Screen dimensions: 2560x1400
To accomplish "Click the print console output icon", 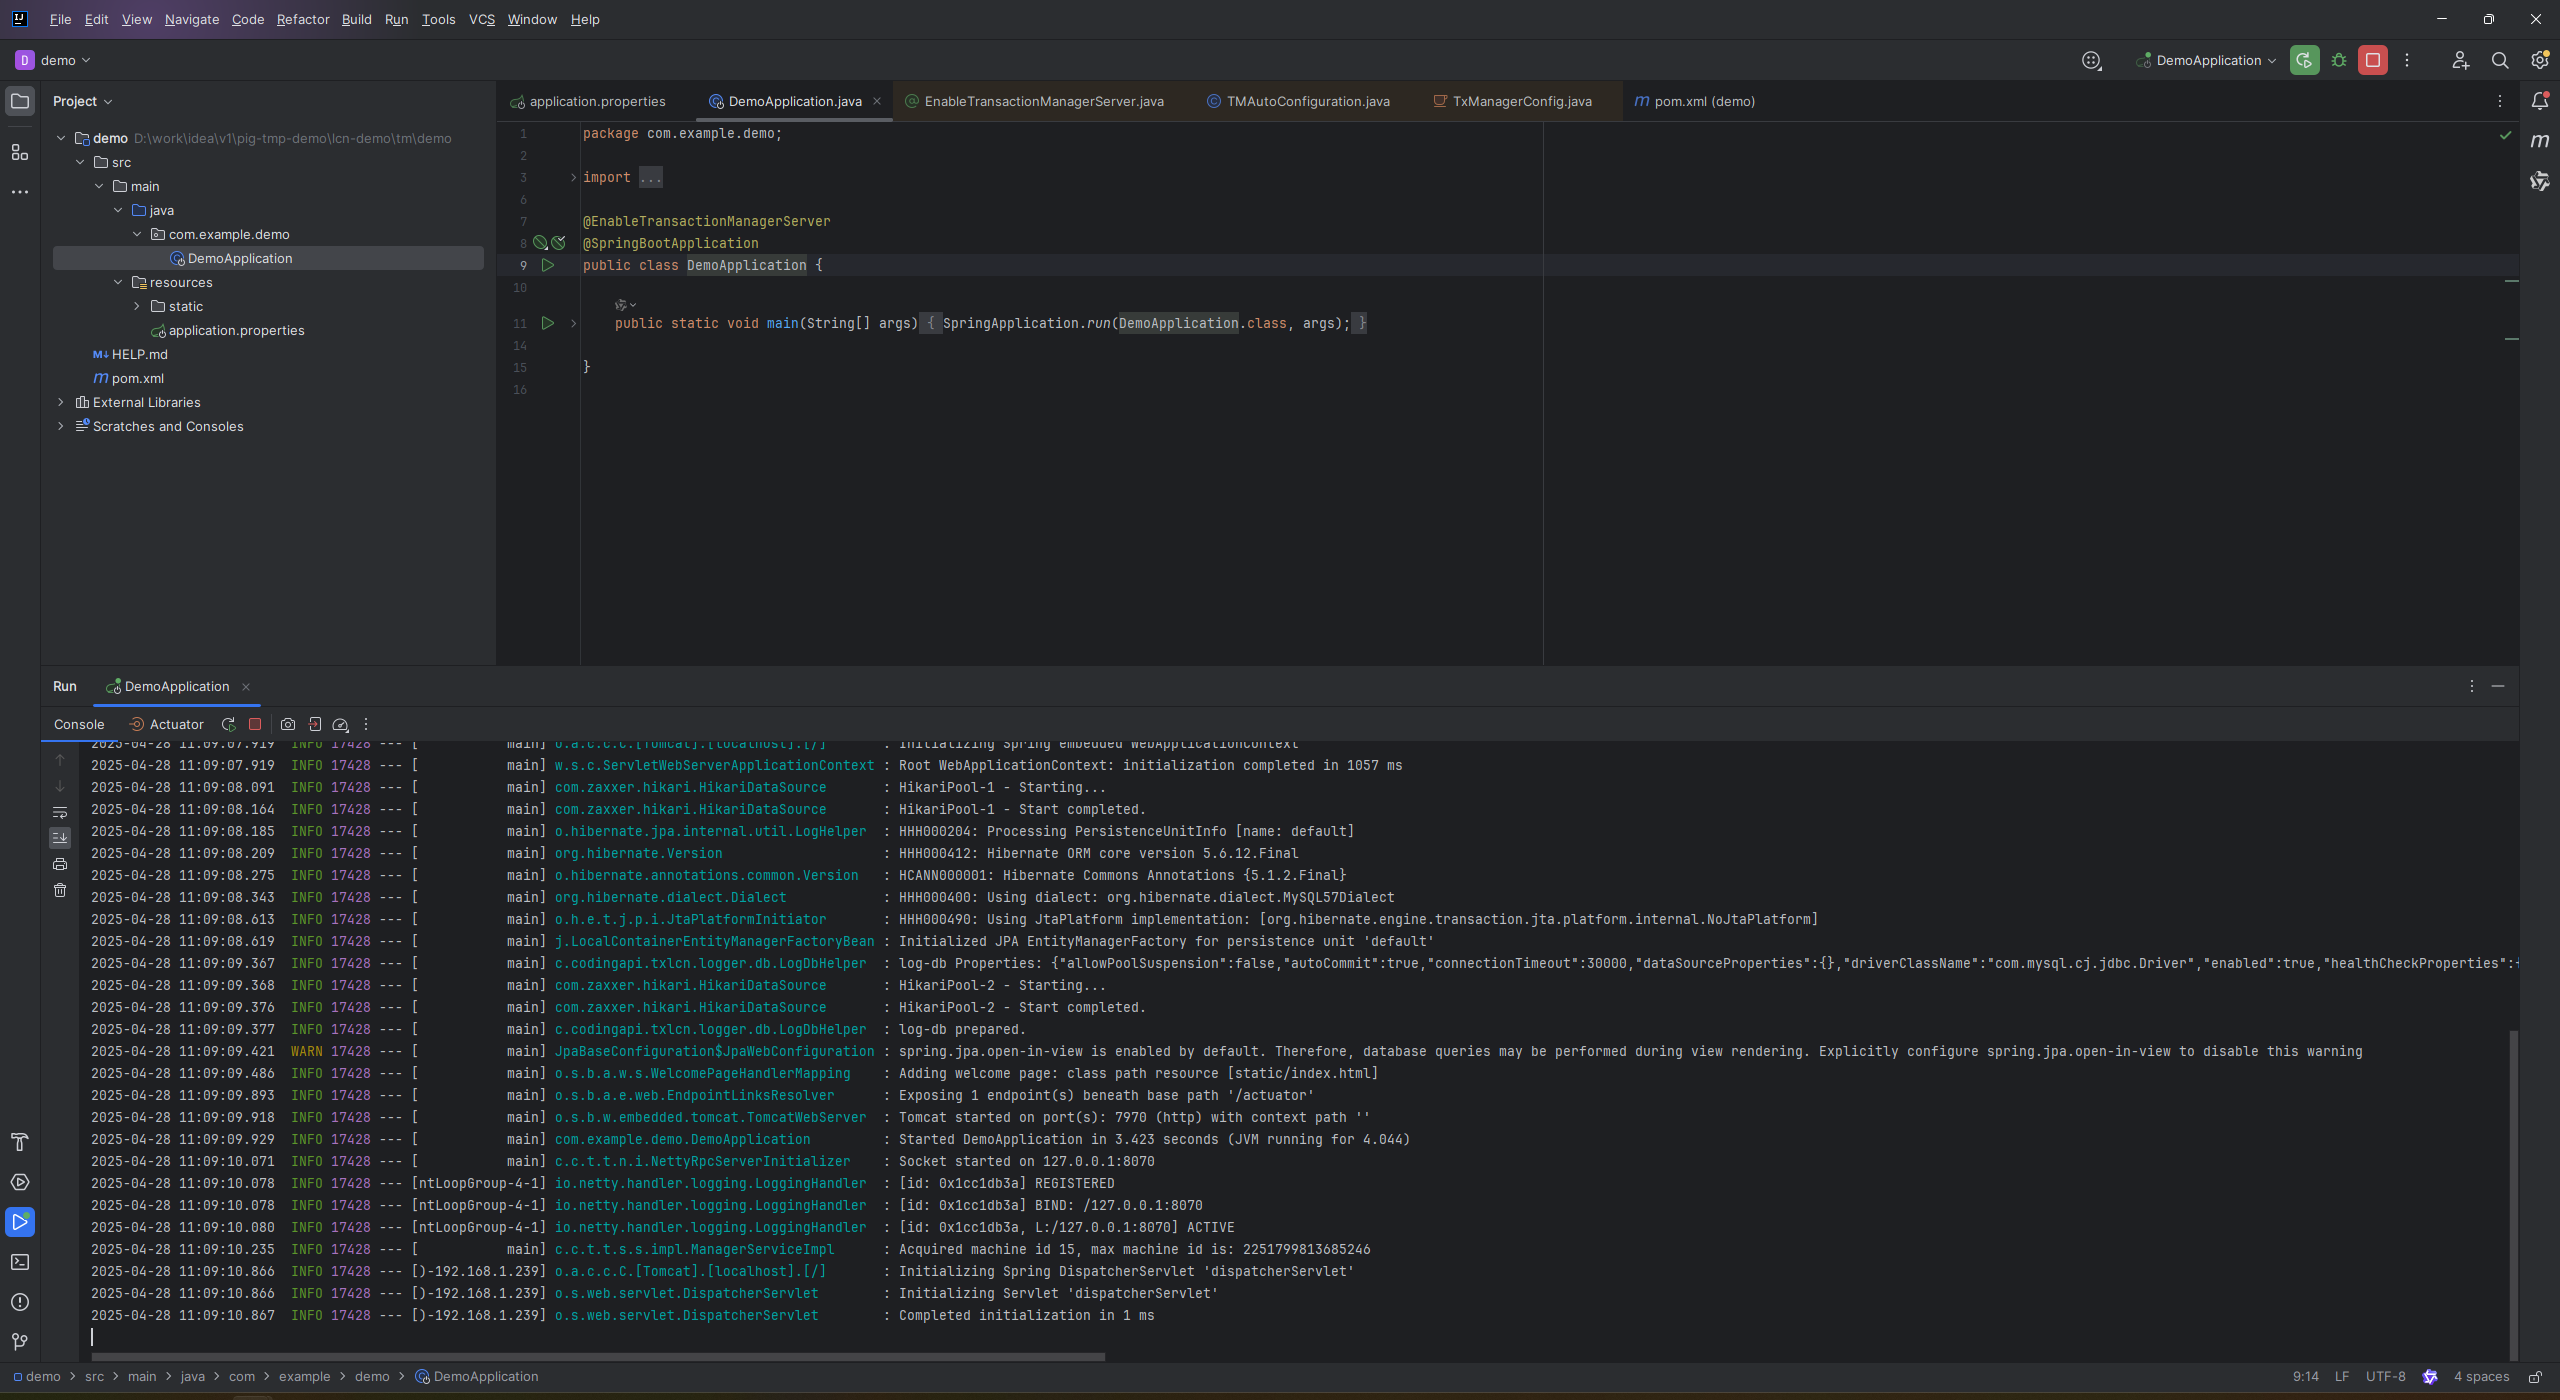I will point(60,864).
